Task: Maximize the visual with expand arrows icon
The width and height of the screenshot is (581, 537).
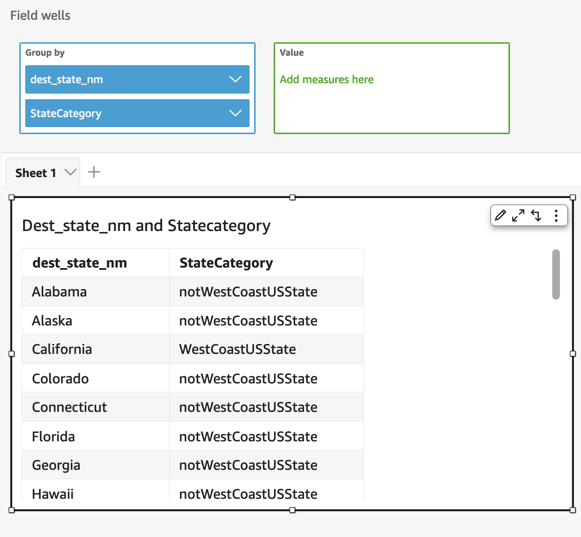Action: click(518, 215)
